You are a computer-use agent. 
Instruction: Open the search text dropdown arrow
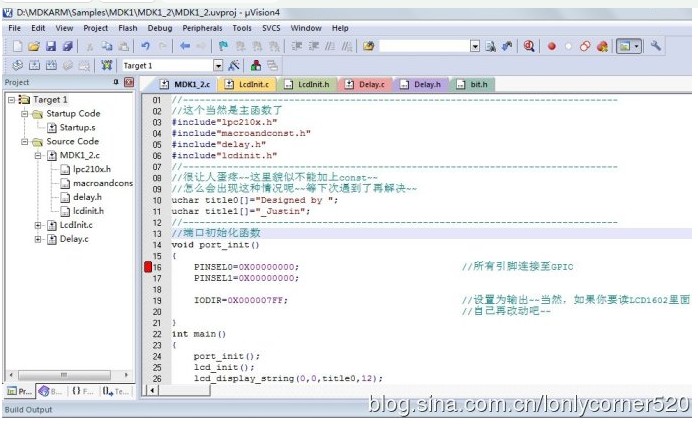pos(475,46)
